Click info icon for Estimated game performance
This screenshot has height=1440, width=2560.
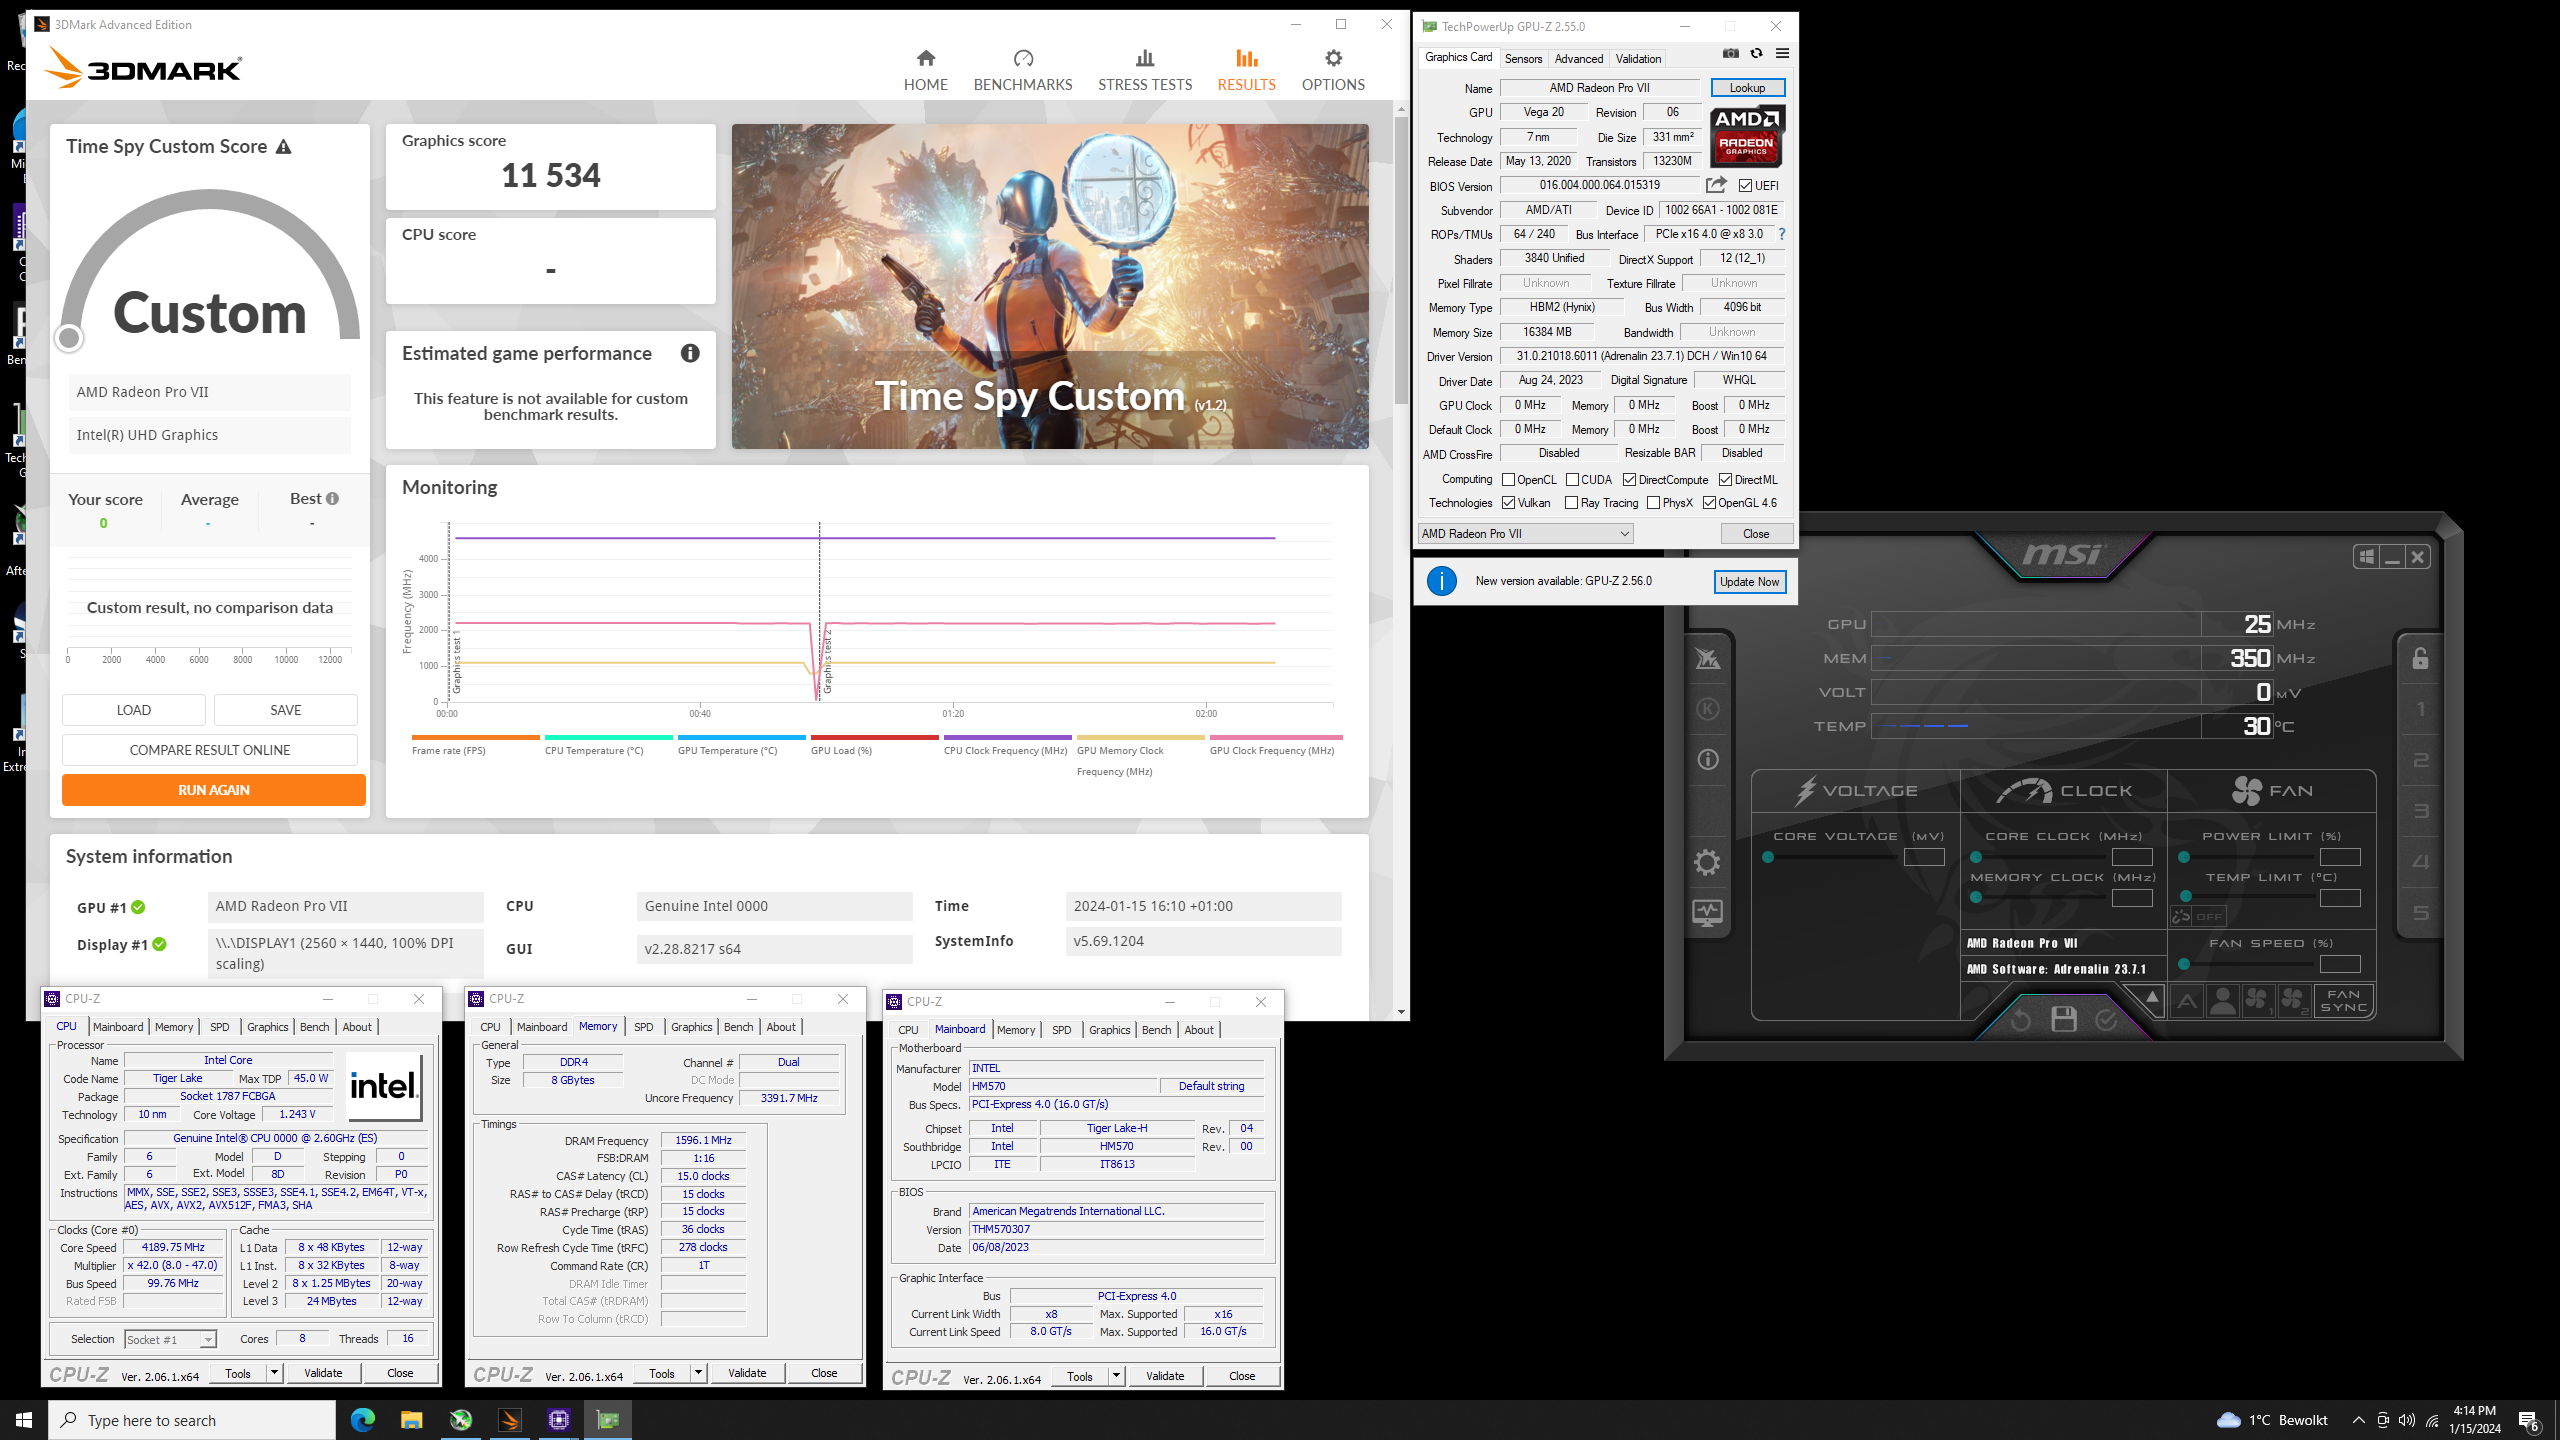[x=690, y=353]
